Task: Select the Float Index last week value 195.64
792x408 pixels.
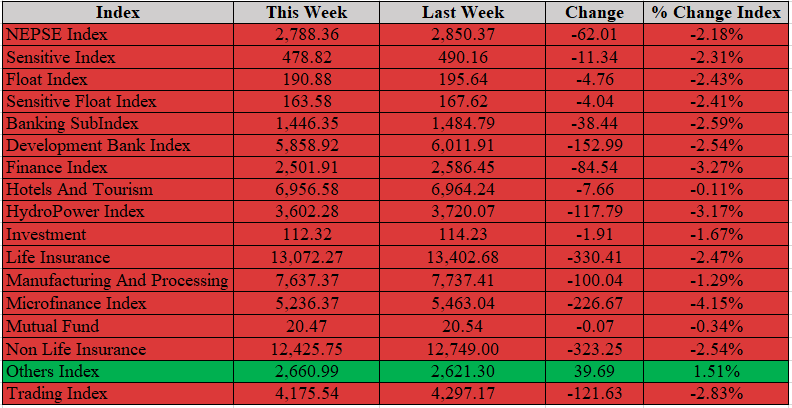Action: click(x=463, y=79)
